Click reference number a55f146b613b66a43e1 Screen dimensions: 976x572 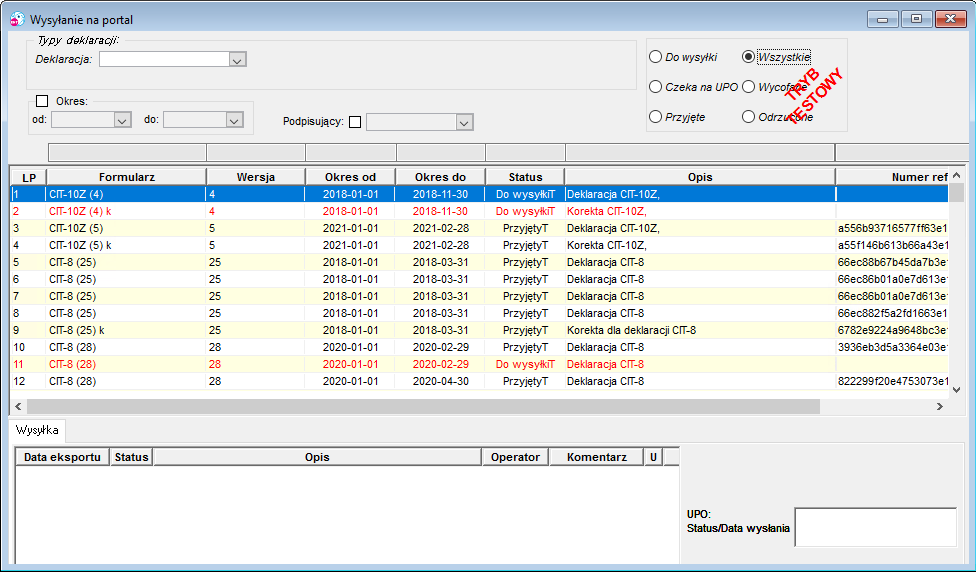893,245
